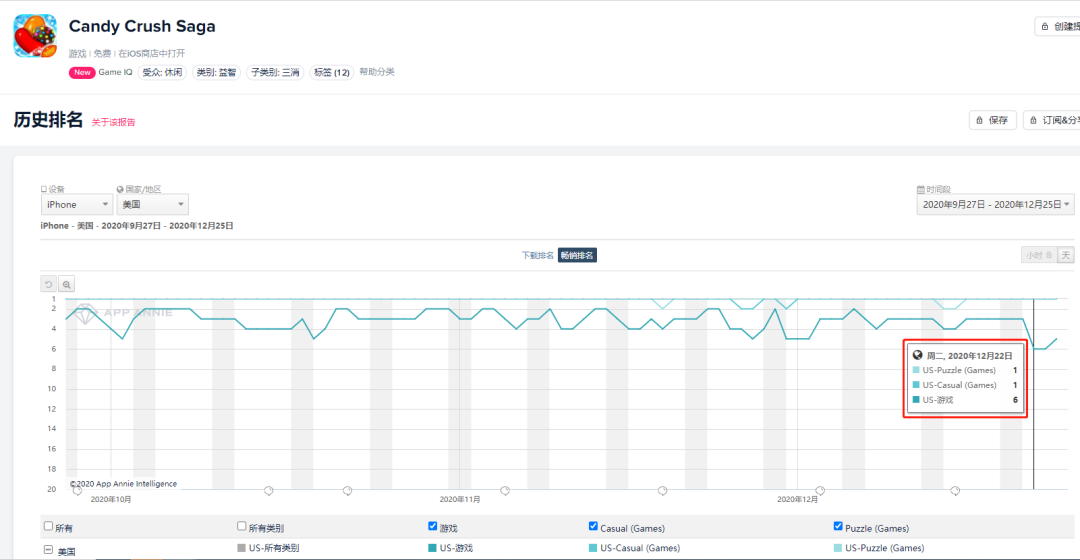This screenshot has width=1080, height=560.
Task: Open the 国家/地区 美国 dropdown
Action: 152,205
